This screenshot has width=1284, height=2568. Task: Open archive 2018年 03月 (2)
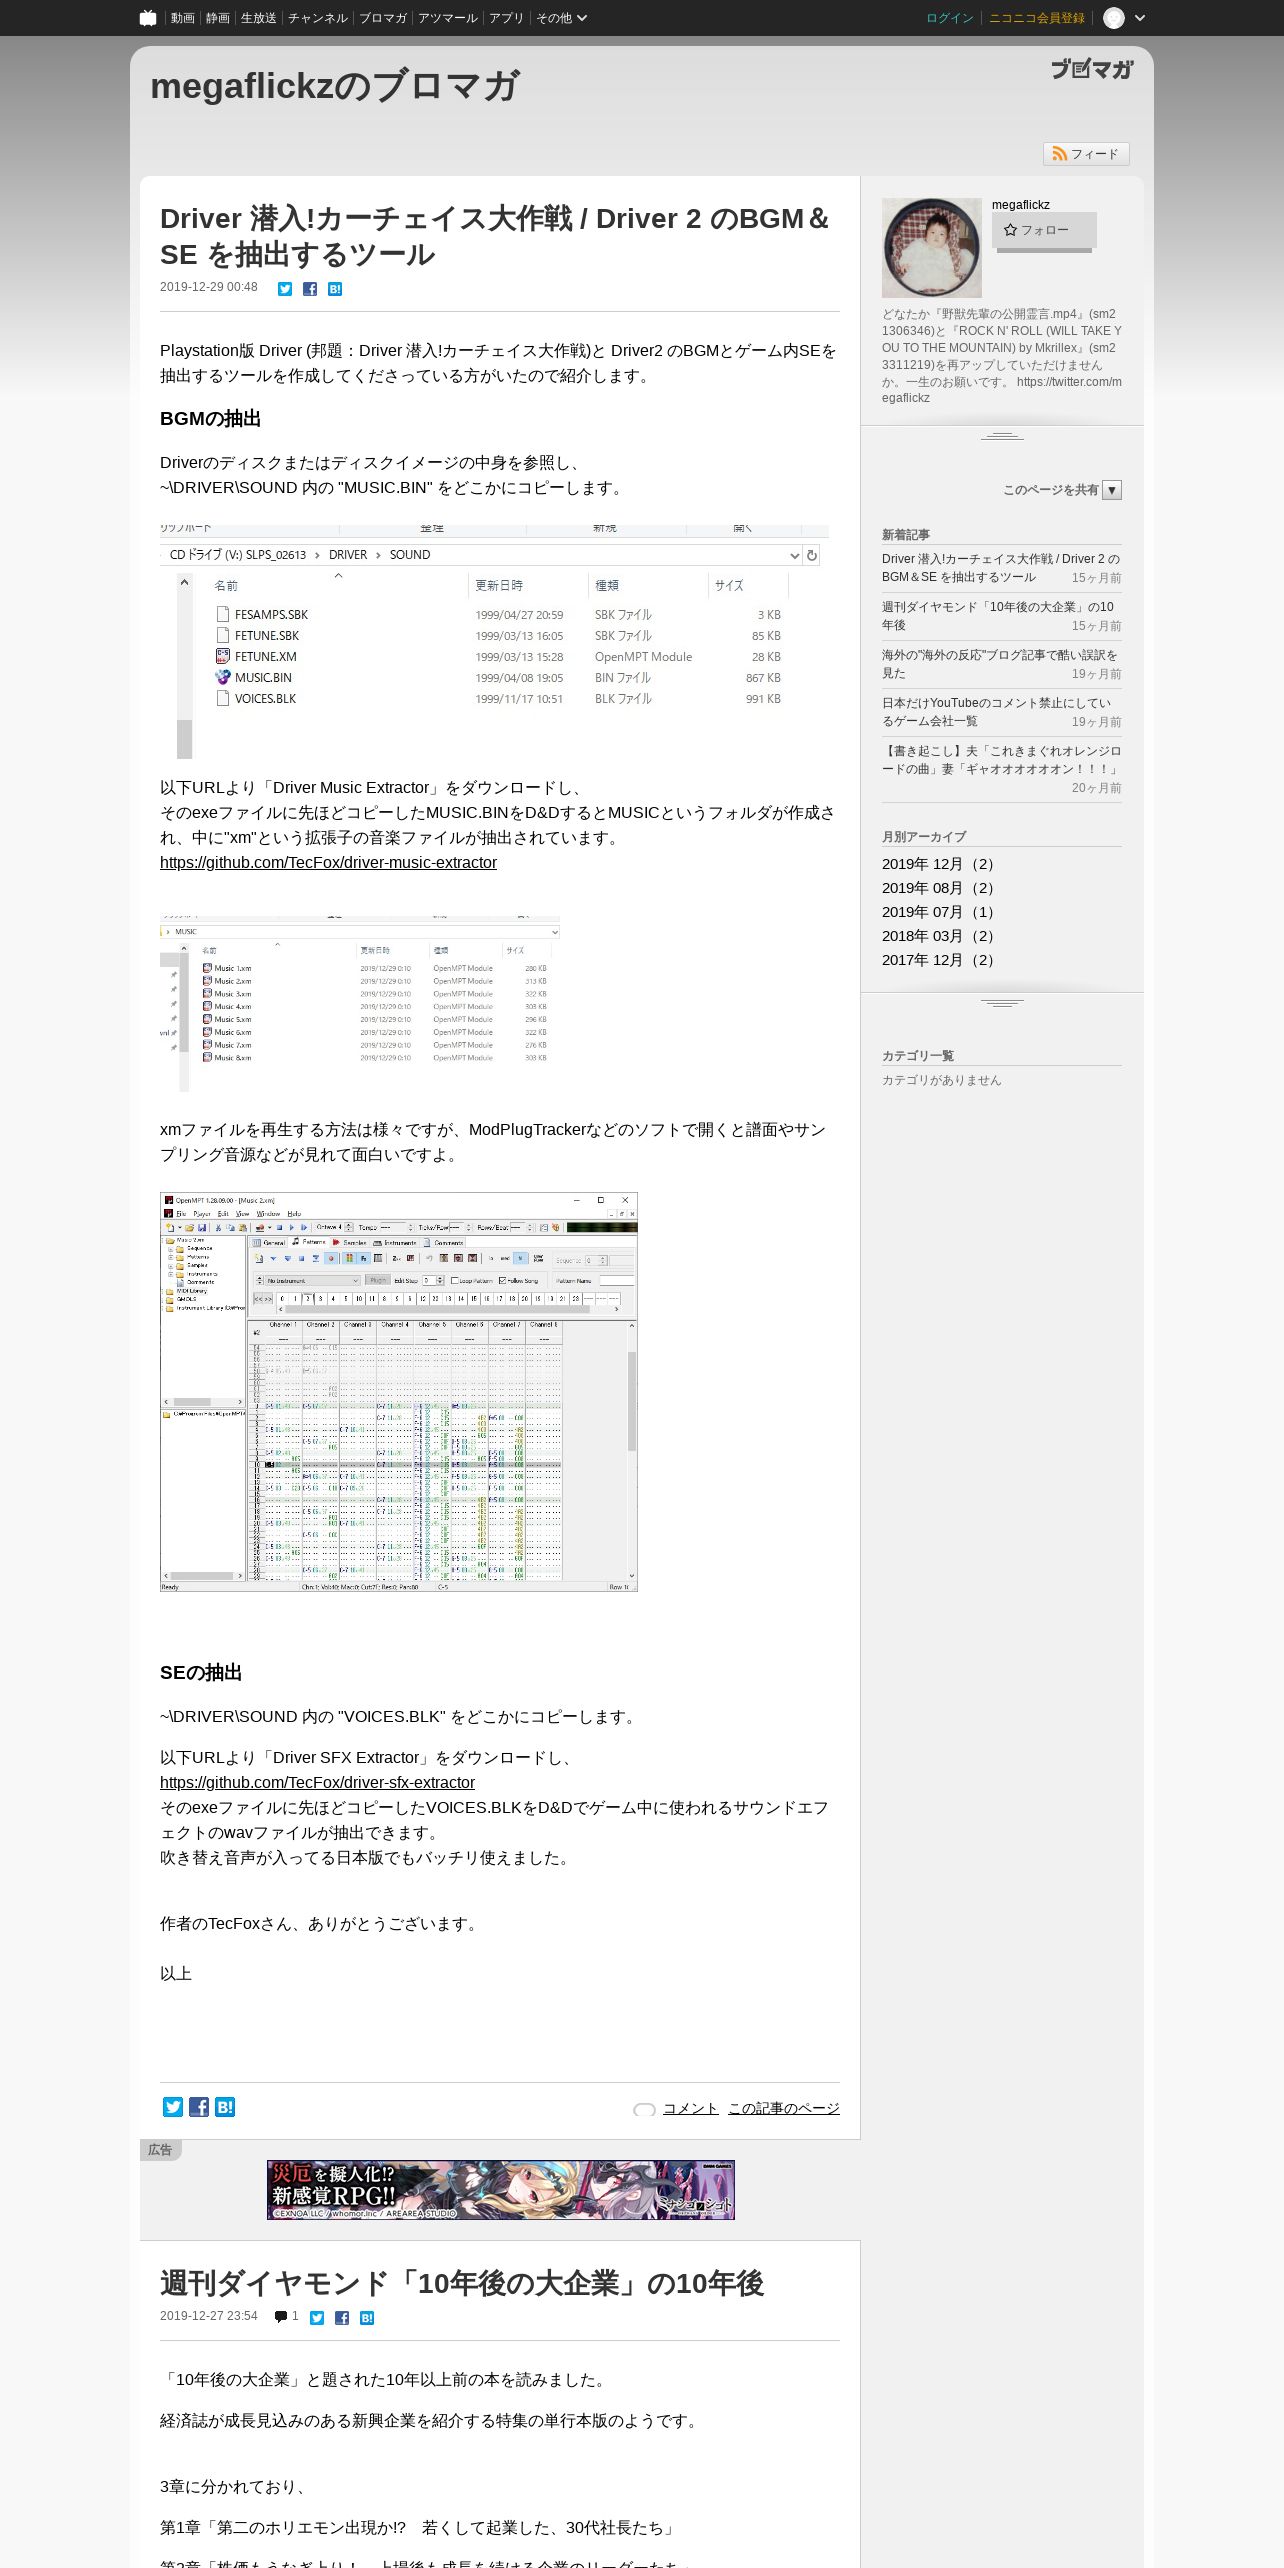(940, 936)
